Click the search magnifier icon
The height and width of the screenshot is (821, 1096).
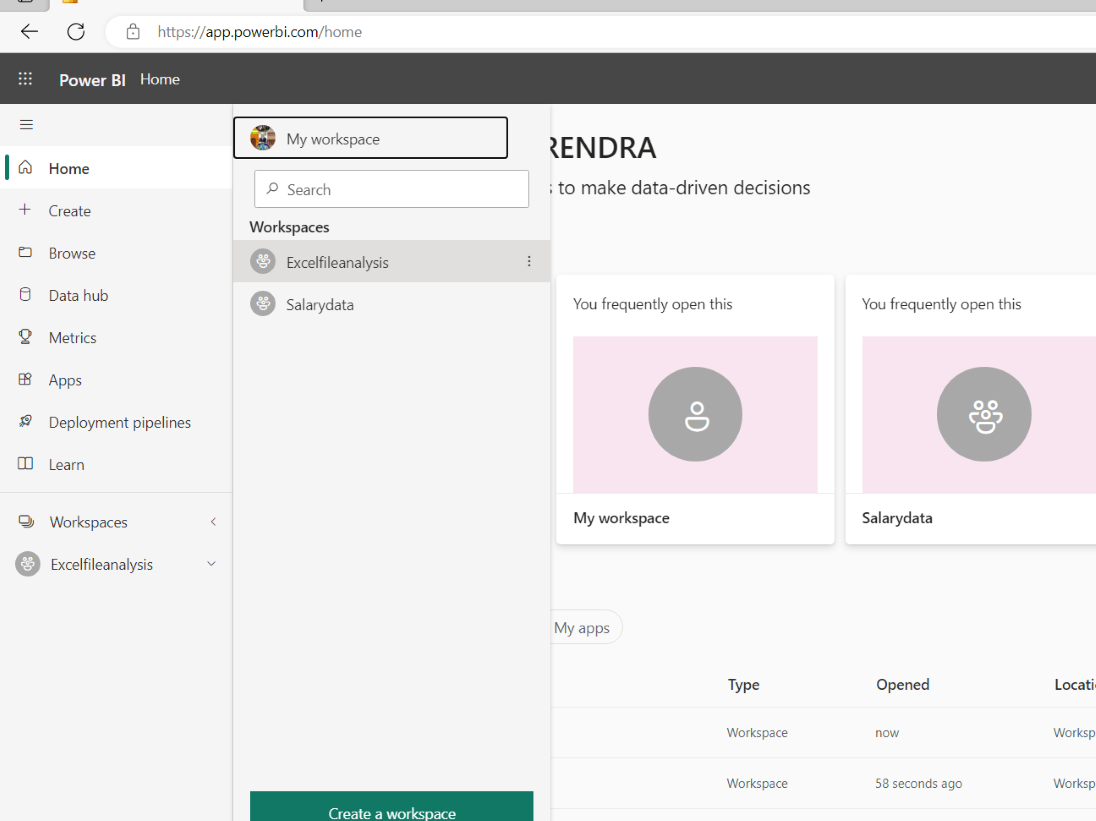(x=273, y=189)
